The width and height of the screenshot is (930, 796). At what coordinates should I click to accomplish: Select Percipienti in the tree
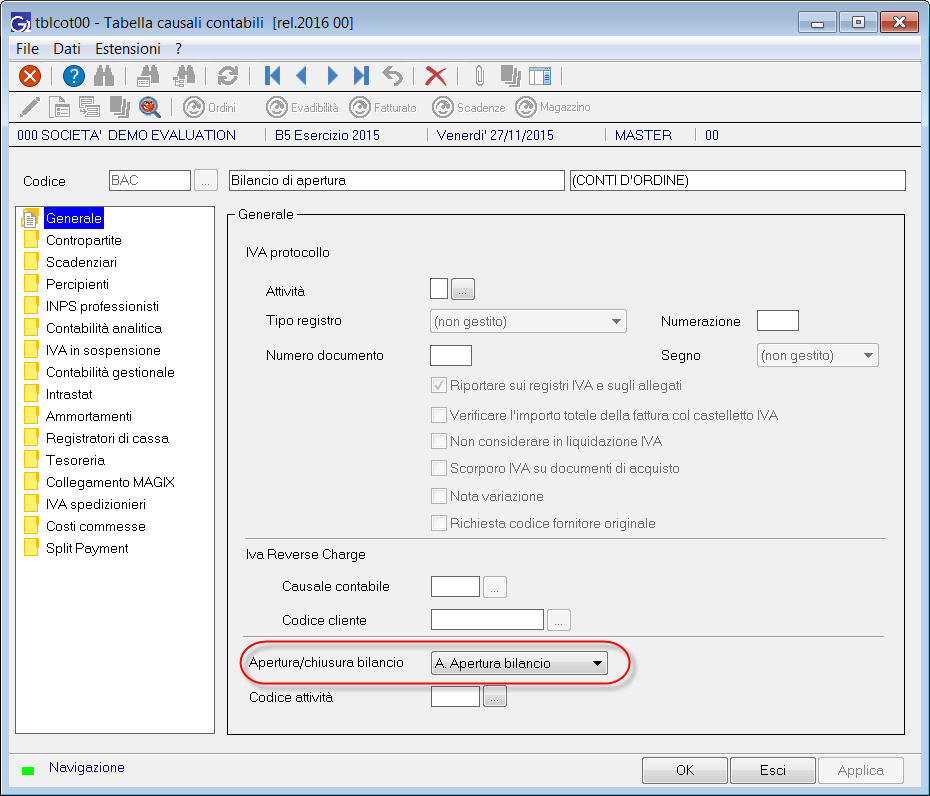[77, 284]
